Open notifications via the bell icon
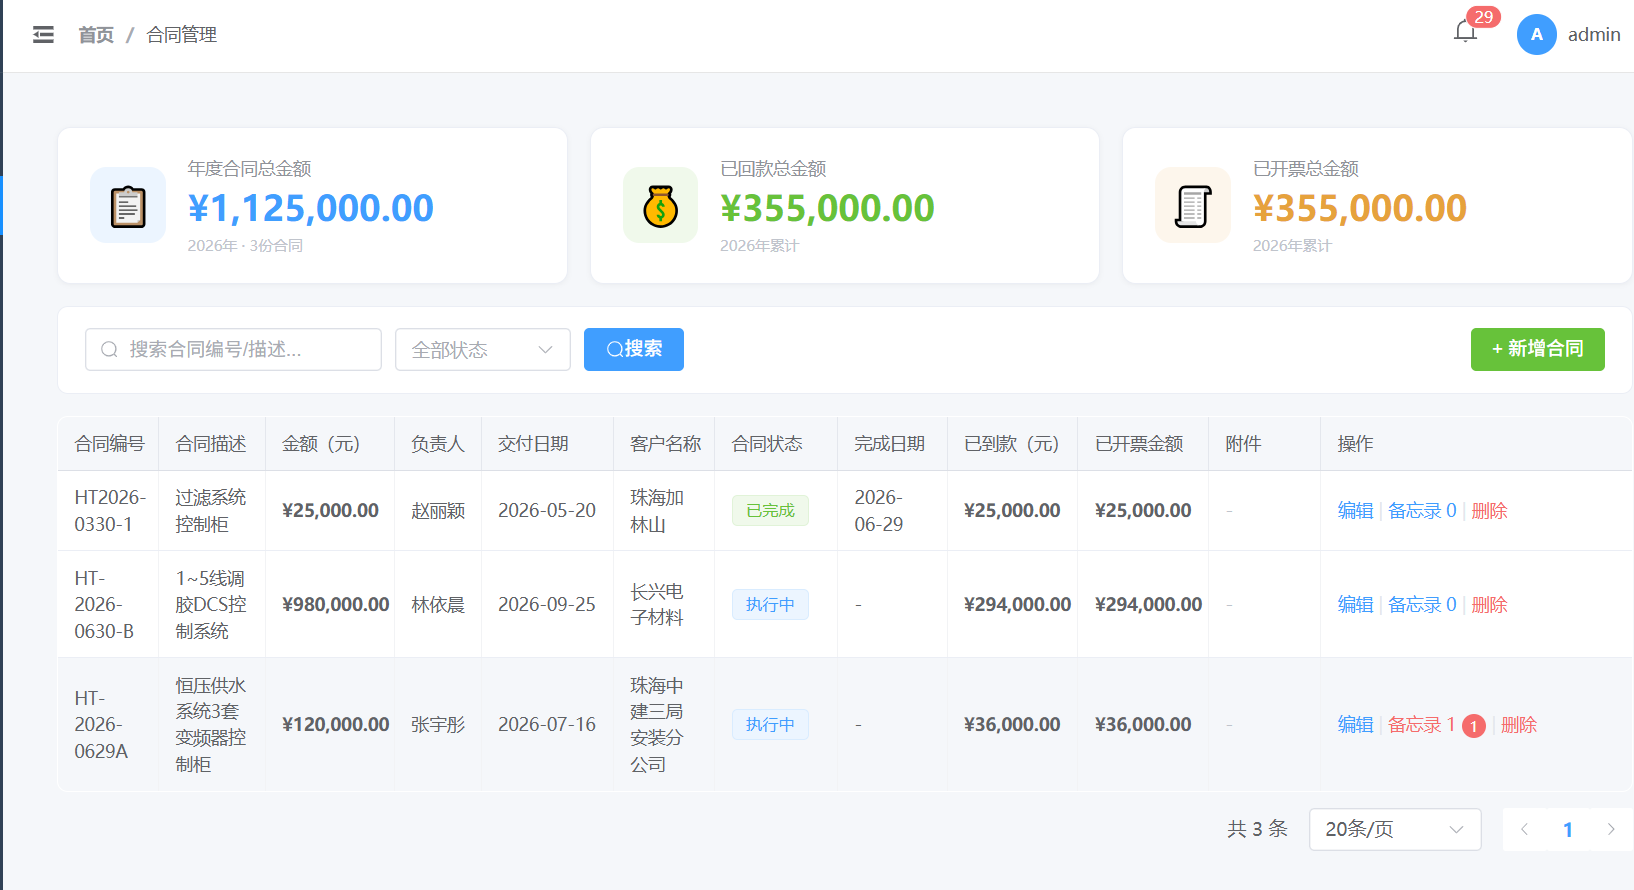This screenshot has width=1634, height=890. click(1465, 33)
